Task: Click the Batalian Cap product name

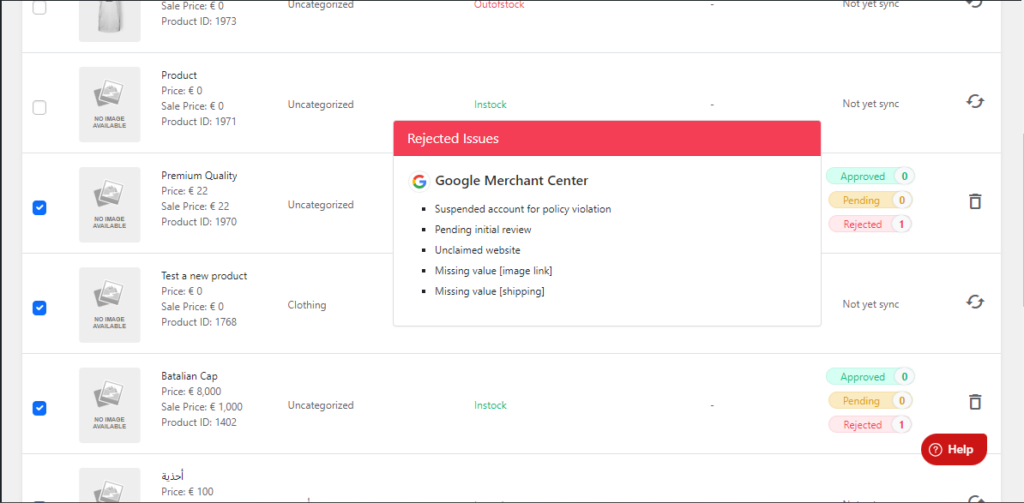Action: pyautogui.click(x=189, y=376)
